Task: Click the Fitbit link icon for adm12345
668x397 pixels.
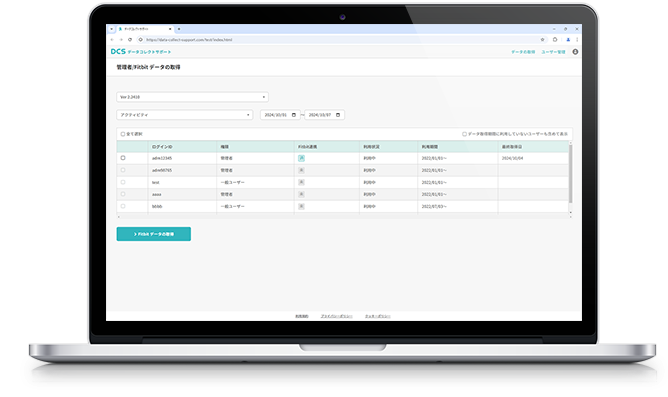Action: pyautogui.click(x=301, y=158)
